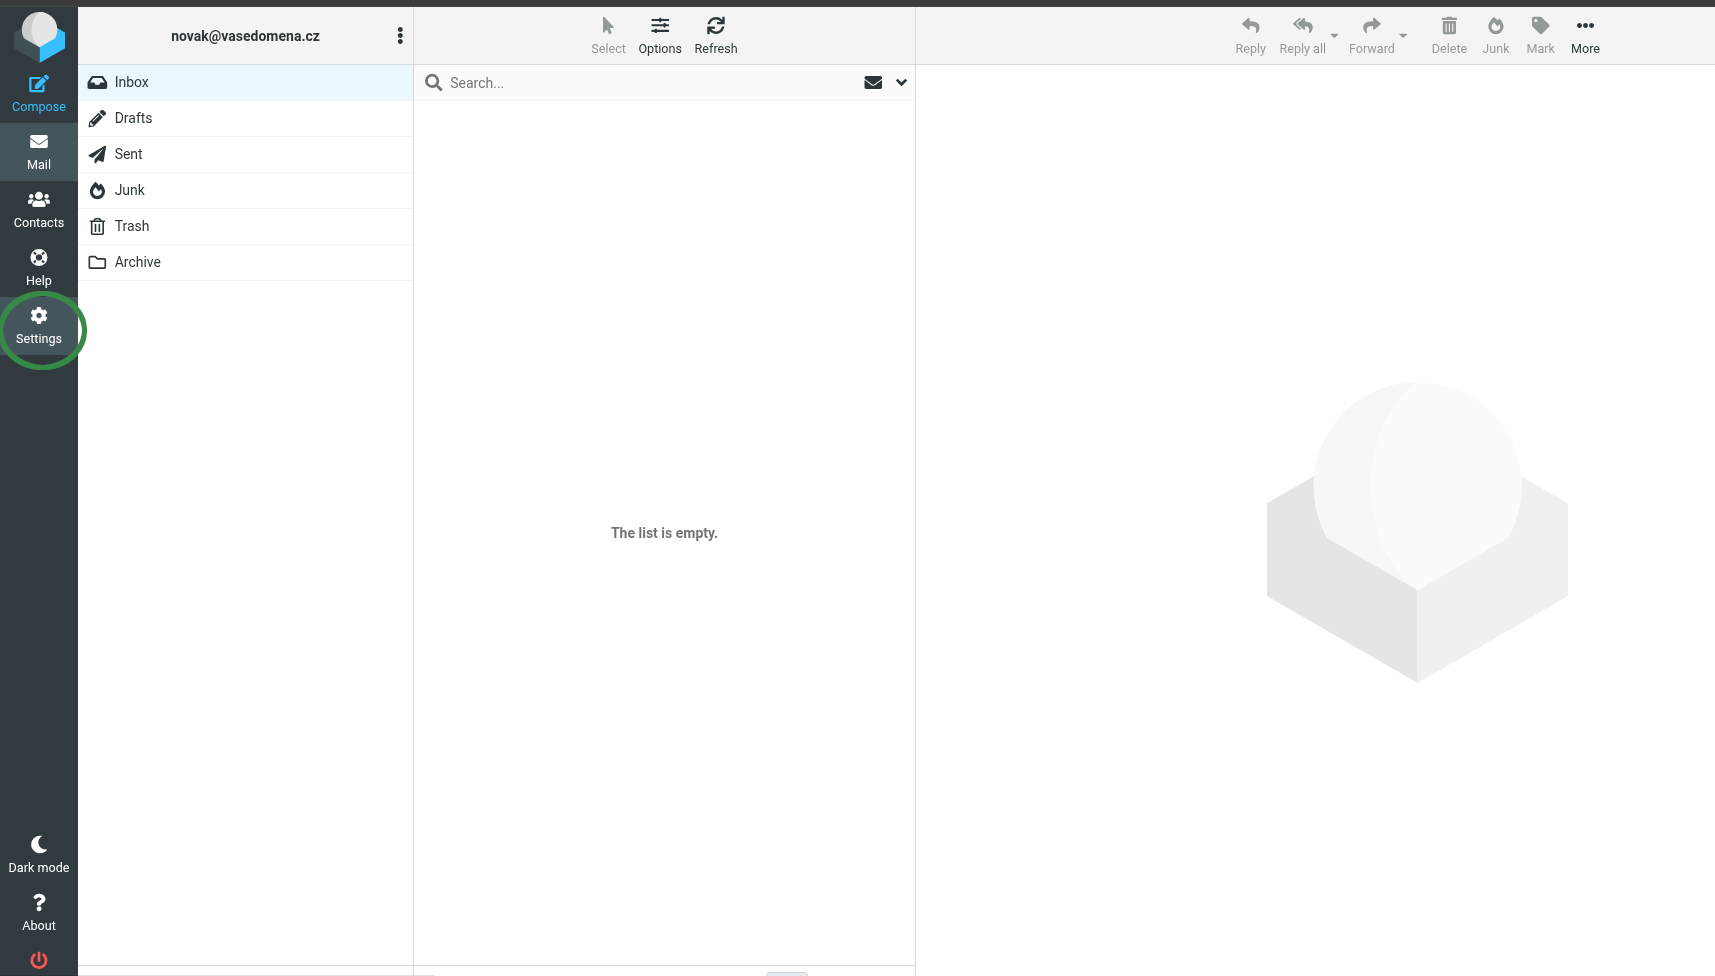Open the Mail section in sidebar

pyautogui.click(x=39, y=152)
